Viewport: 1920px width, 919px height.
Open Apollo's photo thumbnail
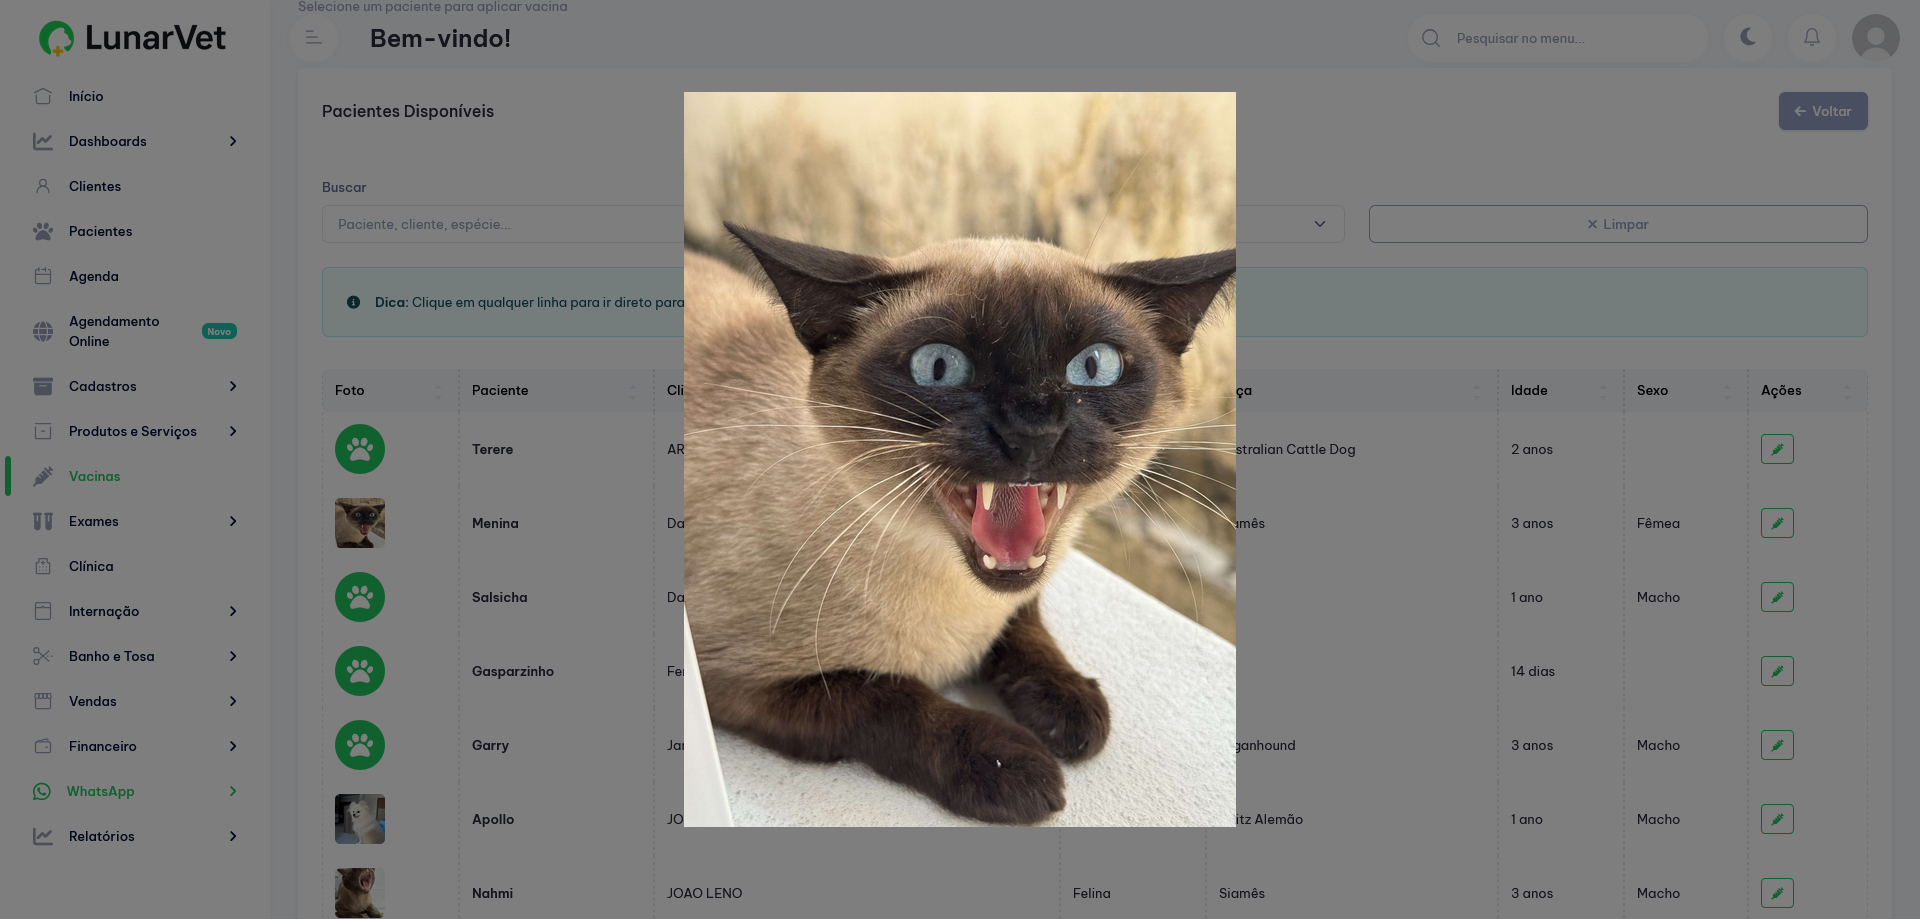point(360,819)
